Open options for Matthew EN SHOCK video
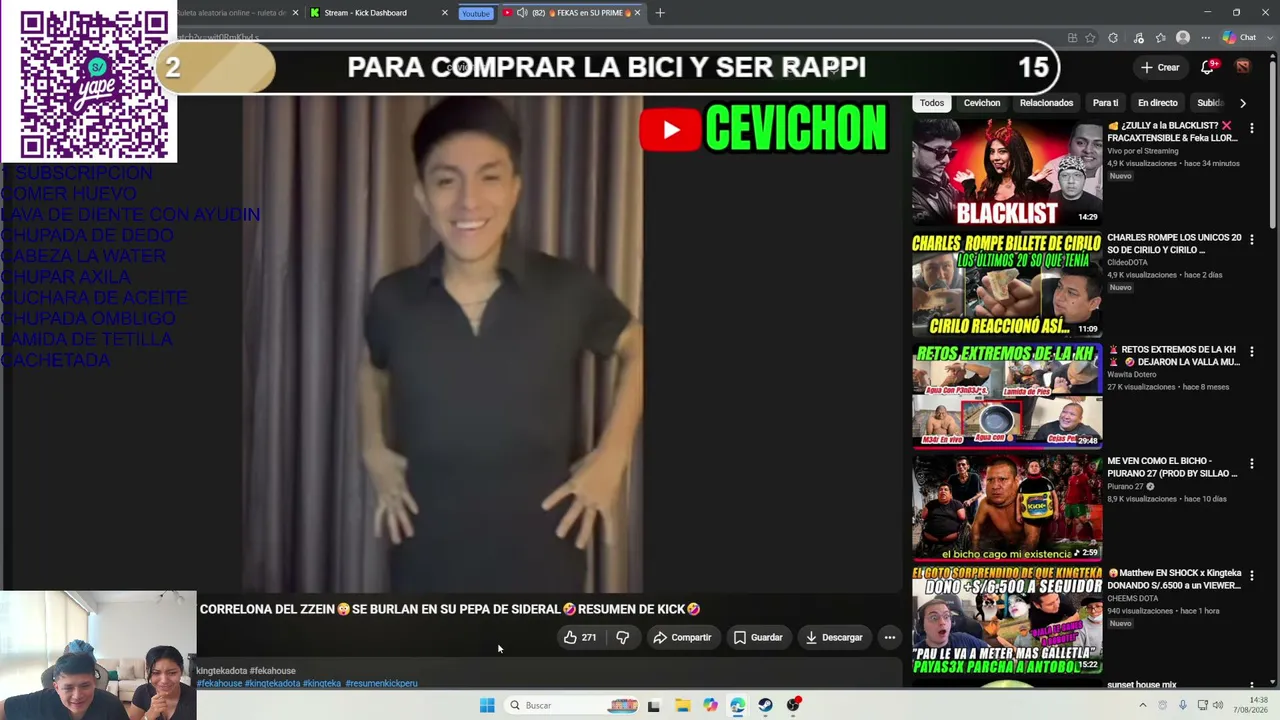Viewport: 1280px width, 720px height. (x=1251, y=575)
